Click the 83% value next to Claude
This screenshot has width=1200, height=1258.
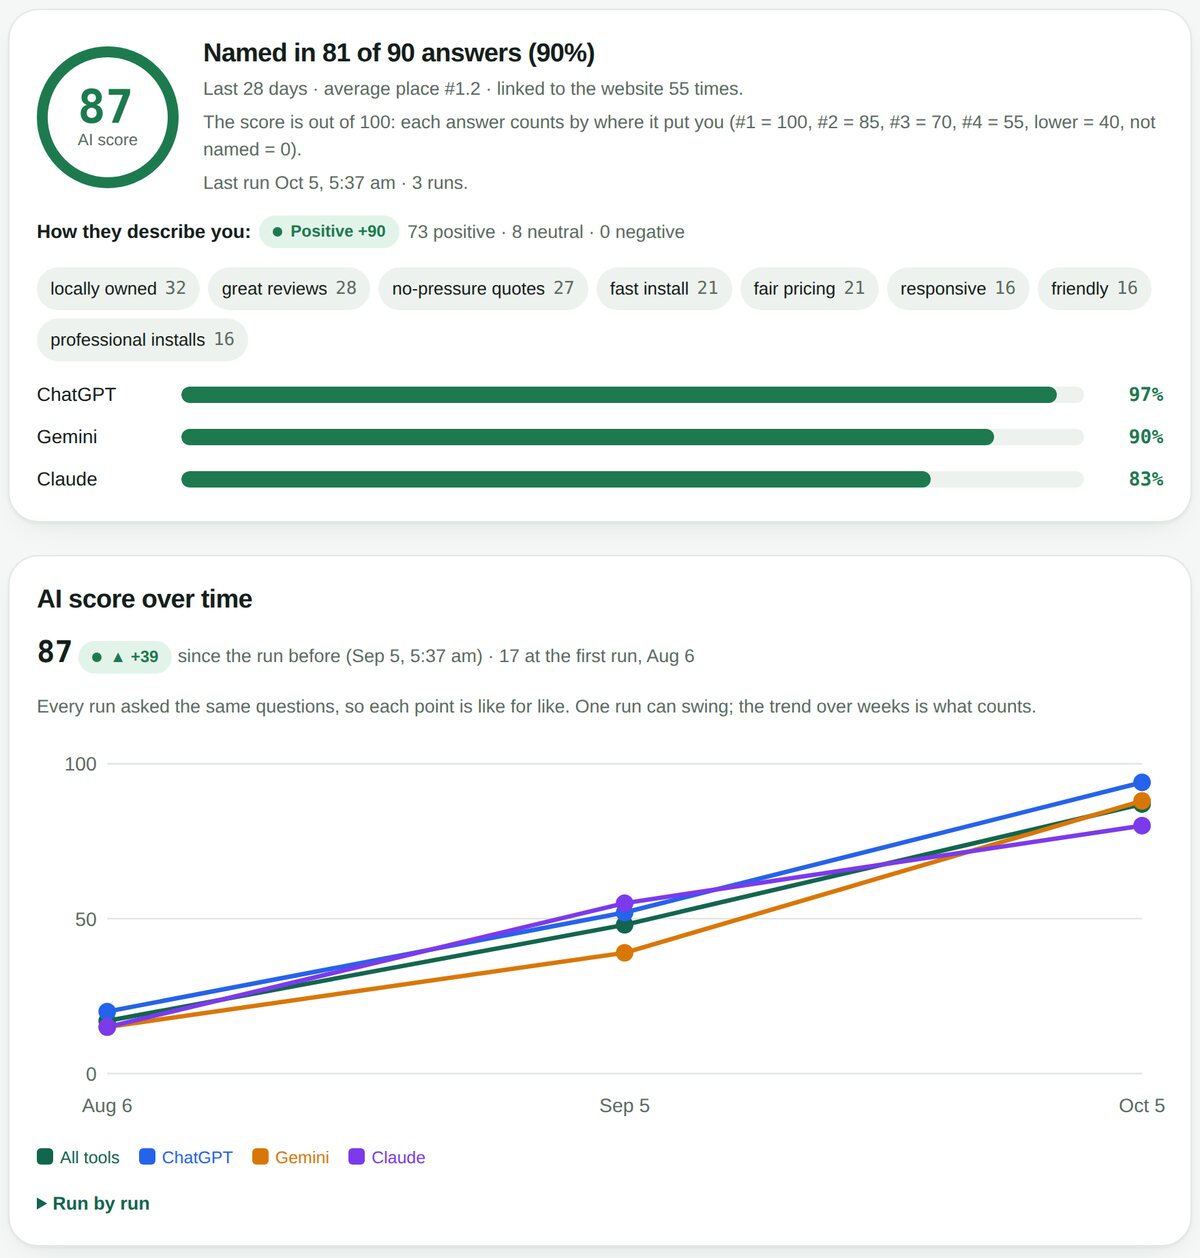(1146, 479)
